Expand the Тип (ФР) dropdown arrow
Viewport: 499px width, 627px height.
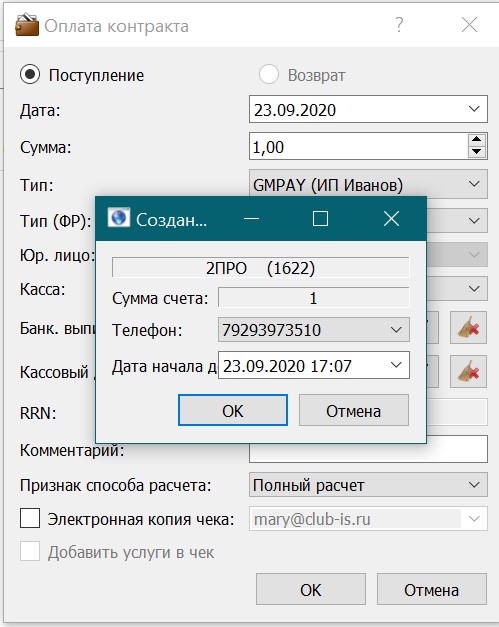coord(474,220)
